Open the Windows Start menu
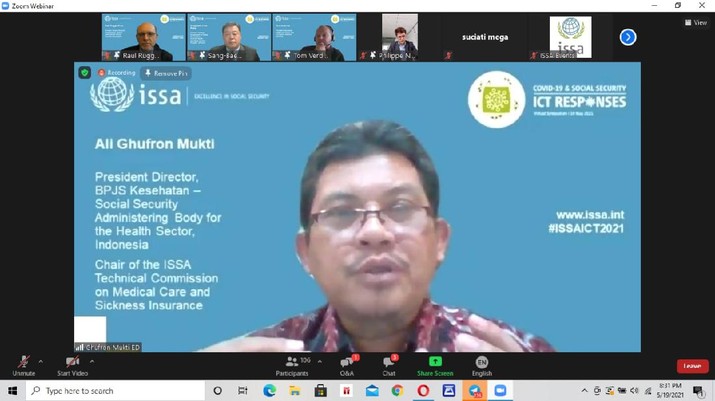This screenshot has width=715, height=401. point(12,391)
